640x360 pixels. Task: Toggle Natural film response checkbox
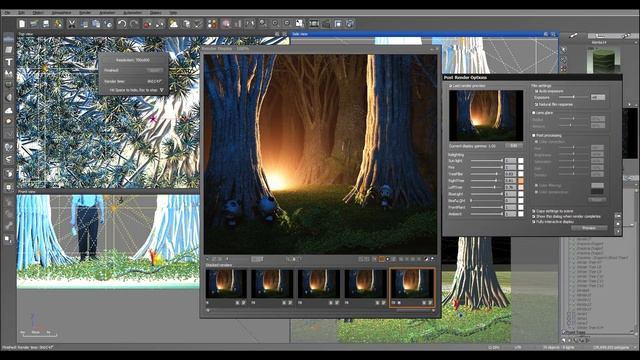point(537,104)
